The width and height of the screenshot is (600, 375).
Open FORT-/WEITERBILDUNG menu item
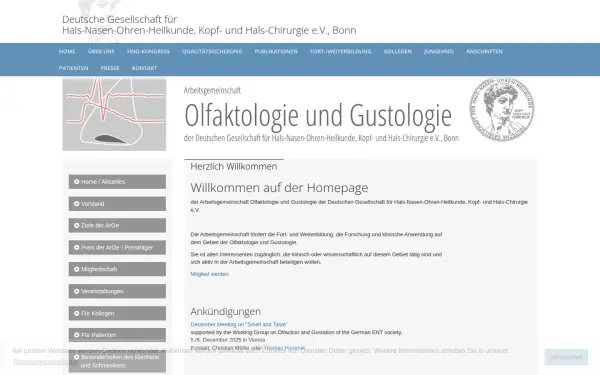341,51
